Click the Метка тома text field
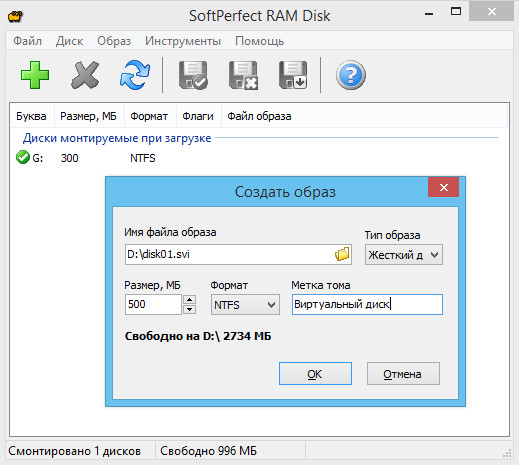The width and height of the screenshot is (519, 465). tap(367, 304)
